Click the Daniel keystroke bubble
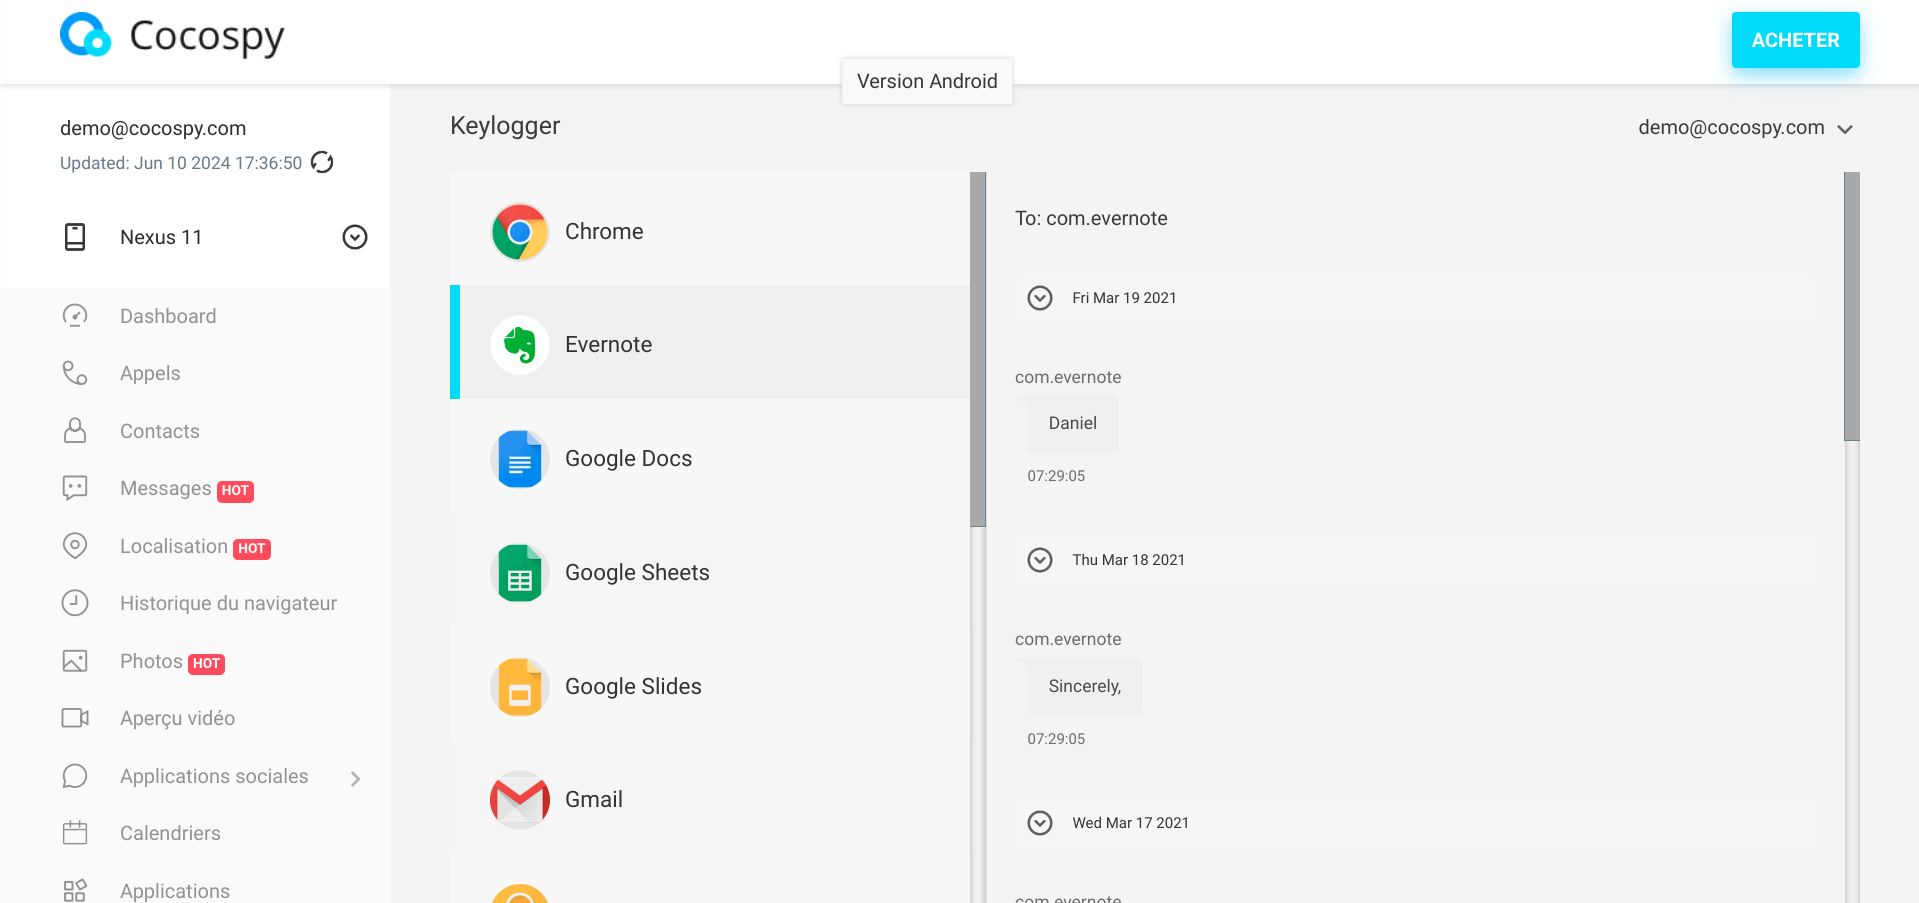The height and width of the screenshot is (903, 1919). [x=1072, y=423]
